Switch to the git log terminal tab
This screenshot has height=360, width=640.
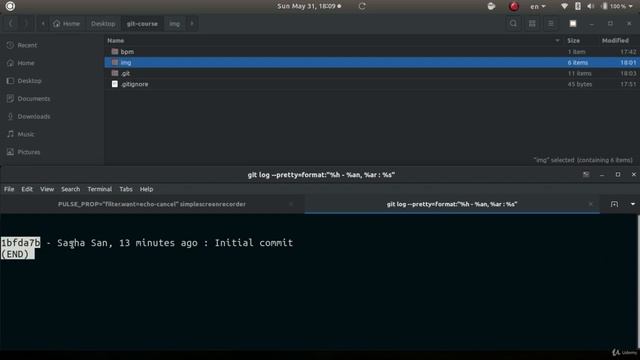point(452,204)
